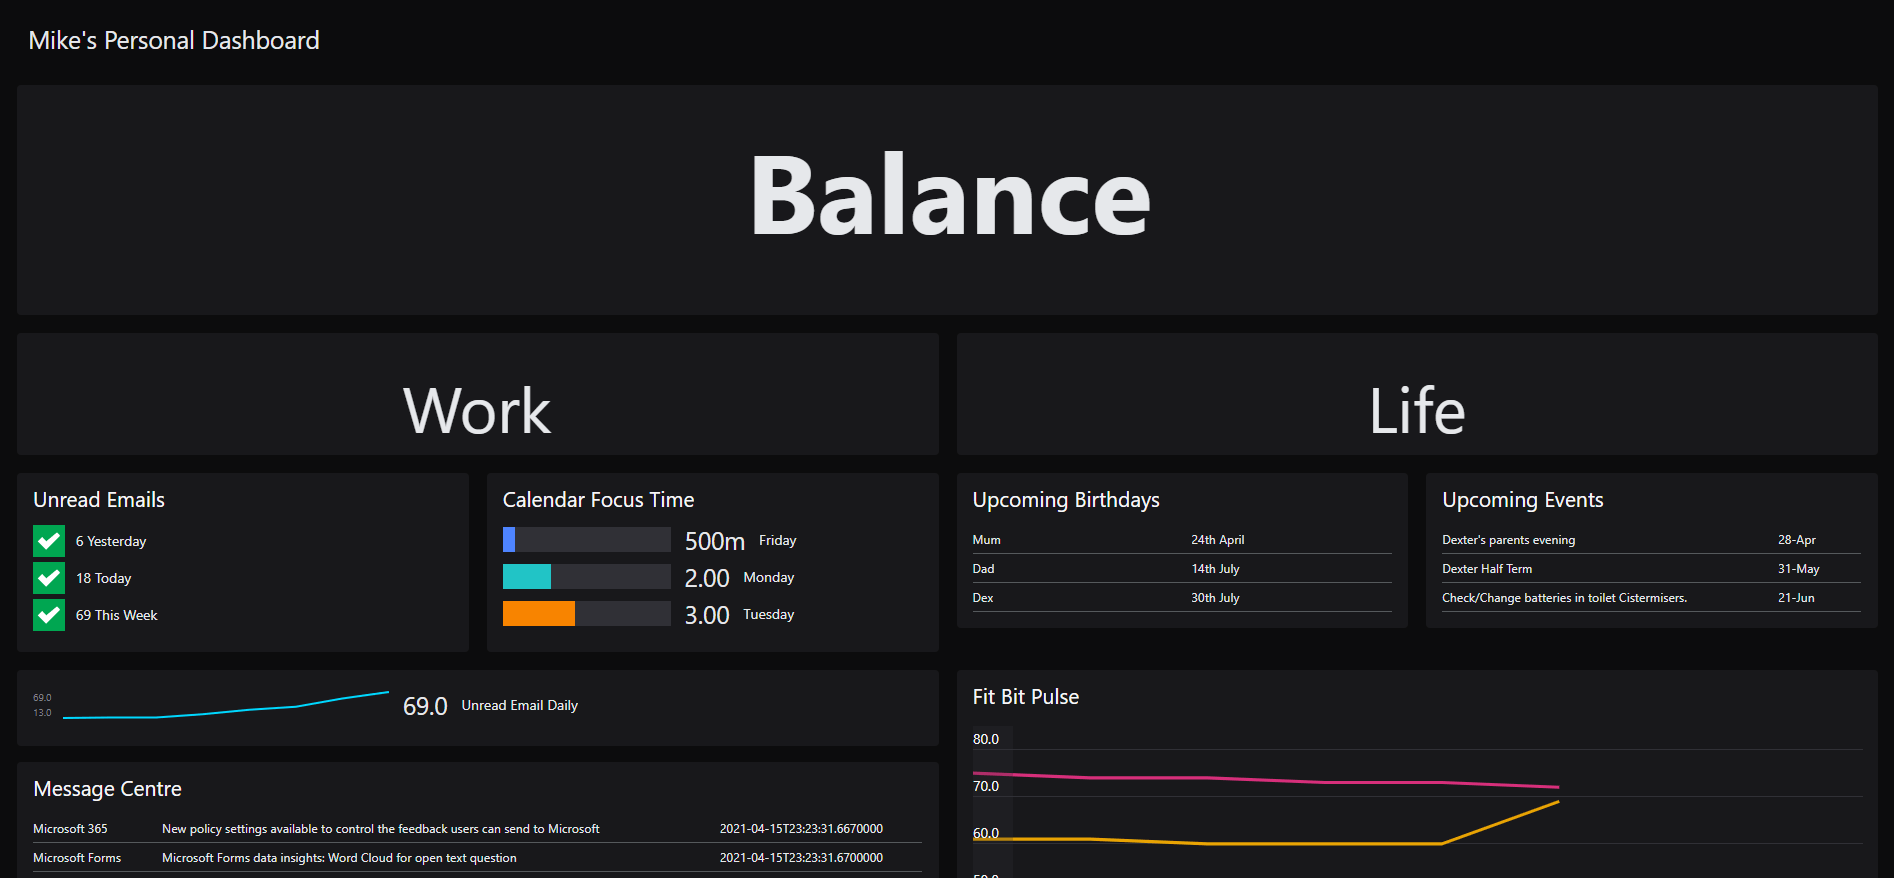
Task: Select the Dex birthday row
Action: tap(1181, 598)
